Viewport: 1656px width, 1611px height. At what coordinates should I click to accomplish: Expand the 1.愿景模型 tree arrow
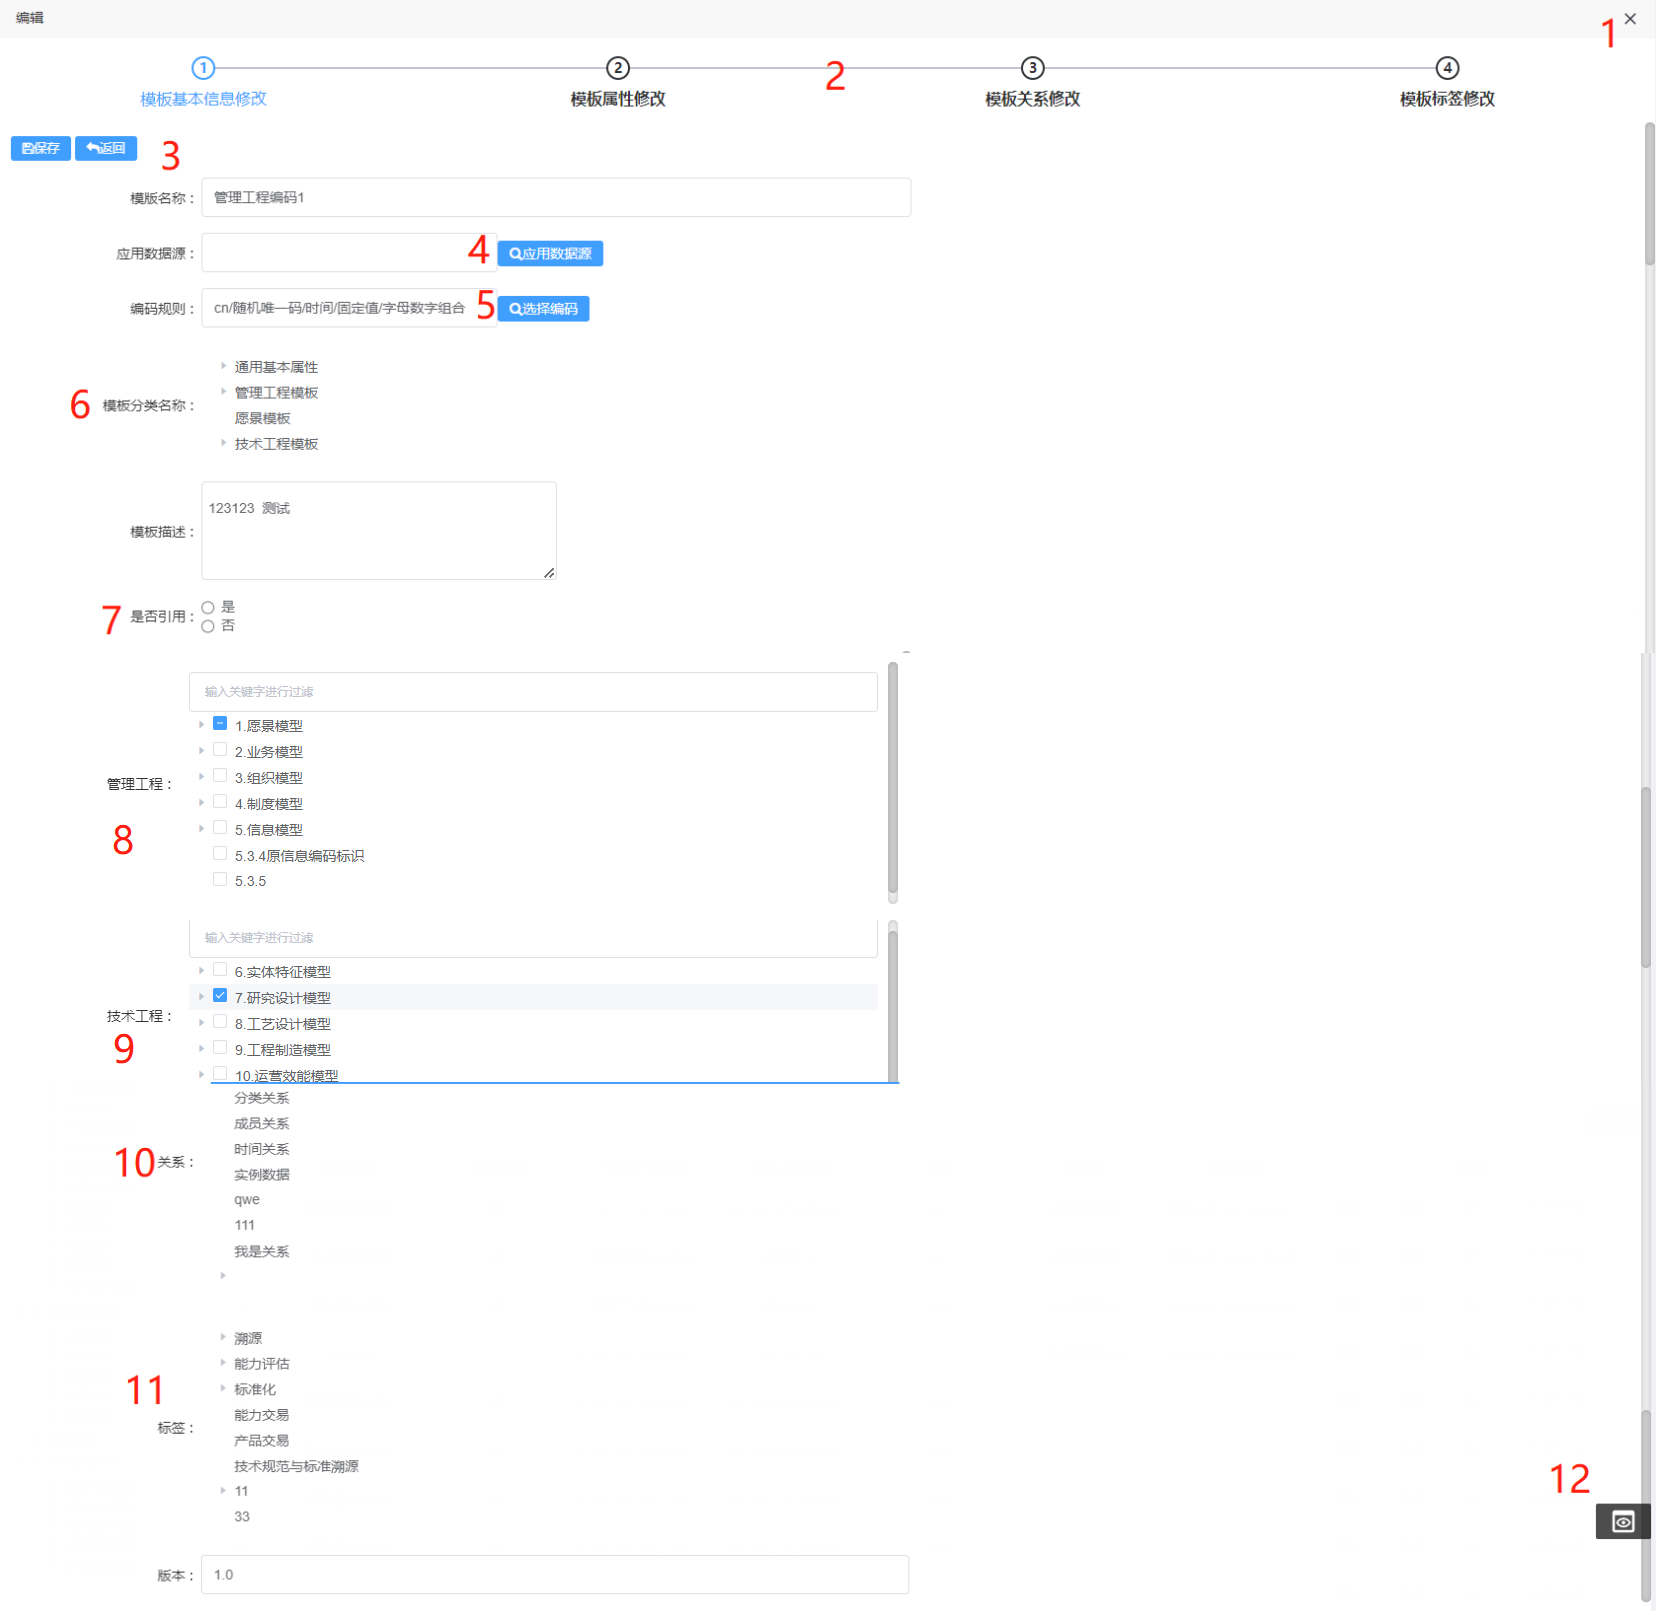click(202, 725)
